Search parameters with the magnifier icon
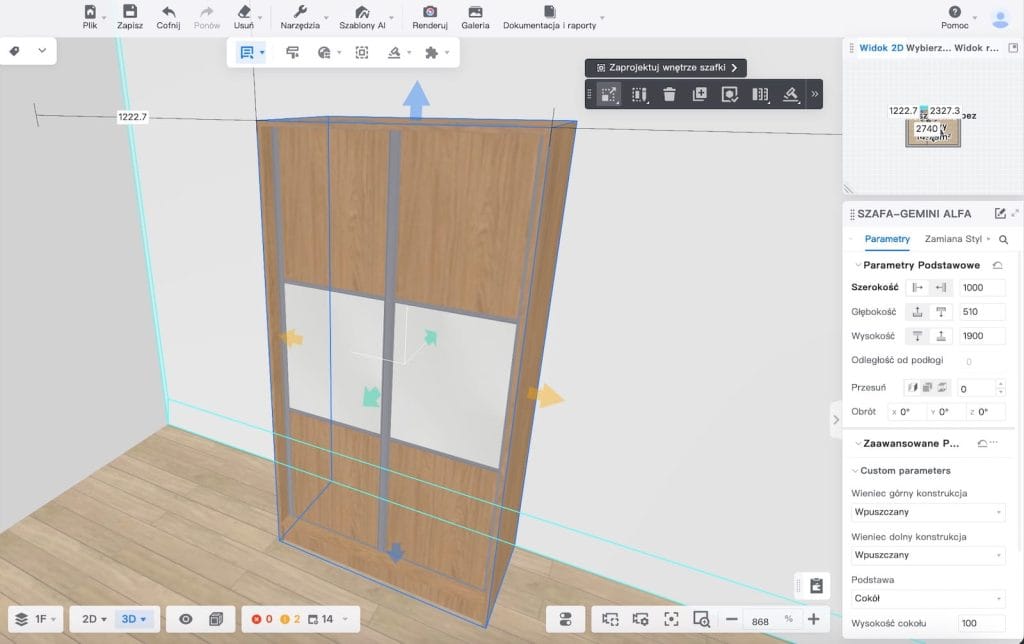 (x=1004, y=240)
